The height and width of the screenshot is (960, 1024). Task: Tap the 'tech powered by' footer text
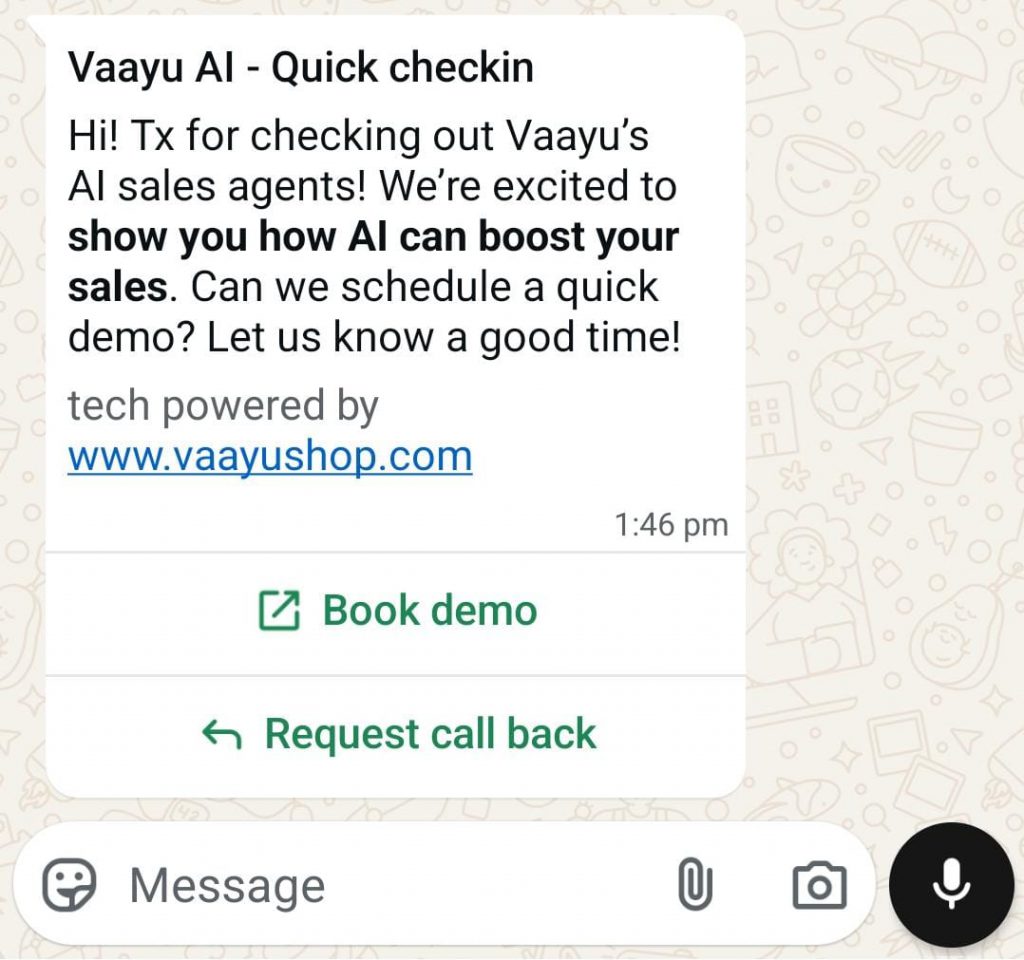(223, 406)
